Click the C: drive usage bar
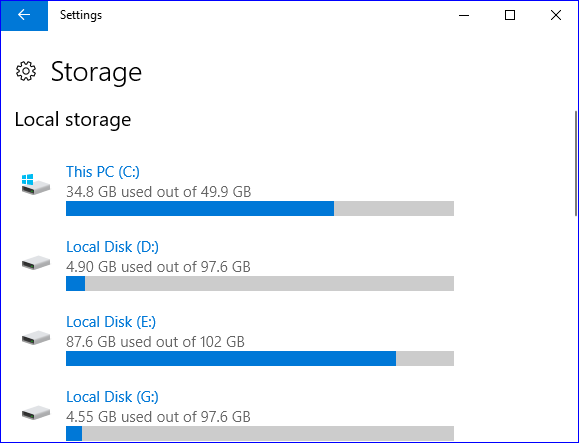Screen dimensions: 579x443 [x=260, y=209]
